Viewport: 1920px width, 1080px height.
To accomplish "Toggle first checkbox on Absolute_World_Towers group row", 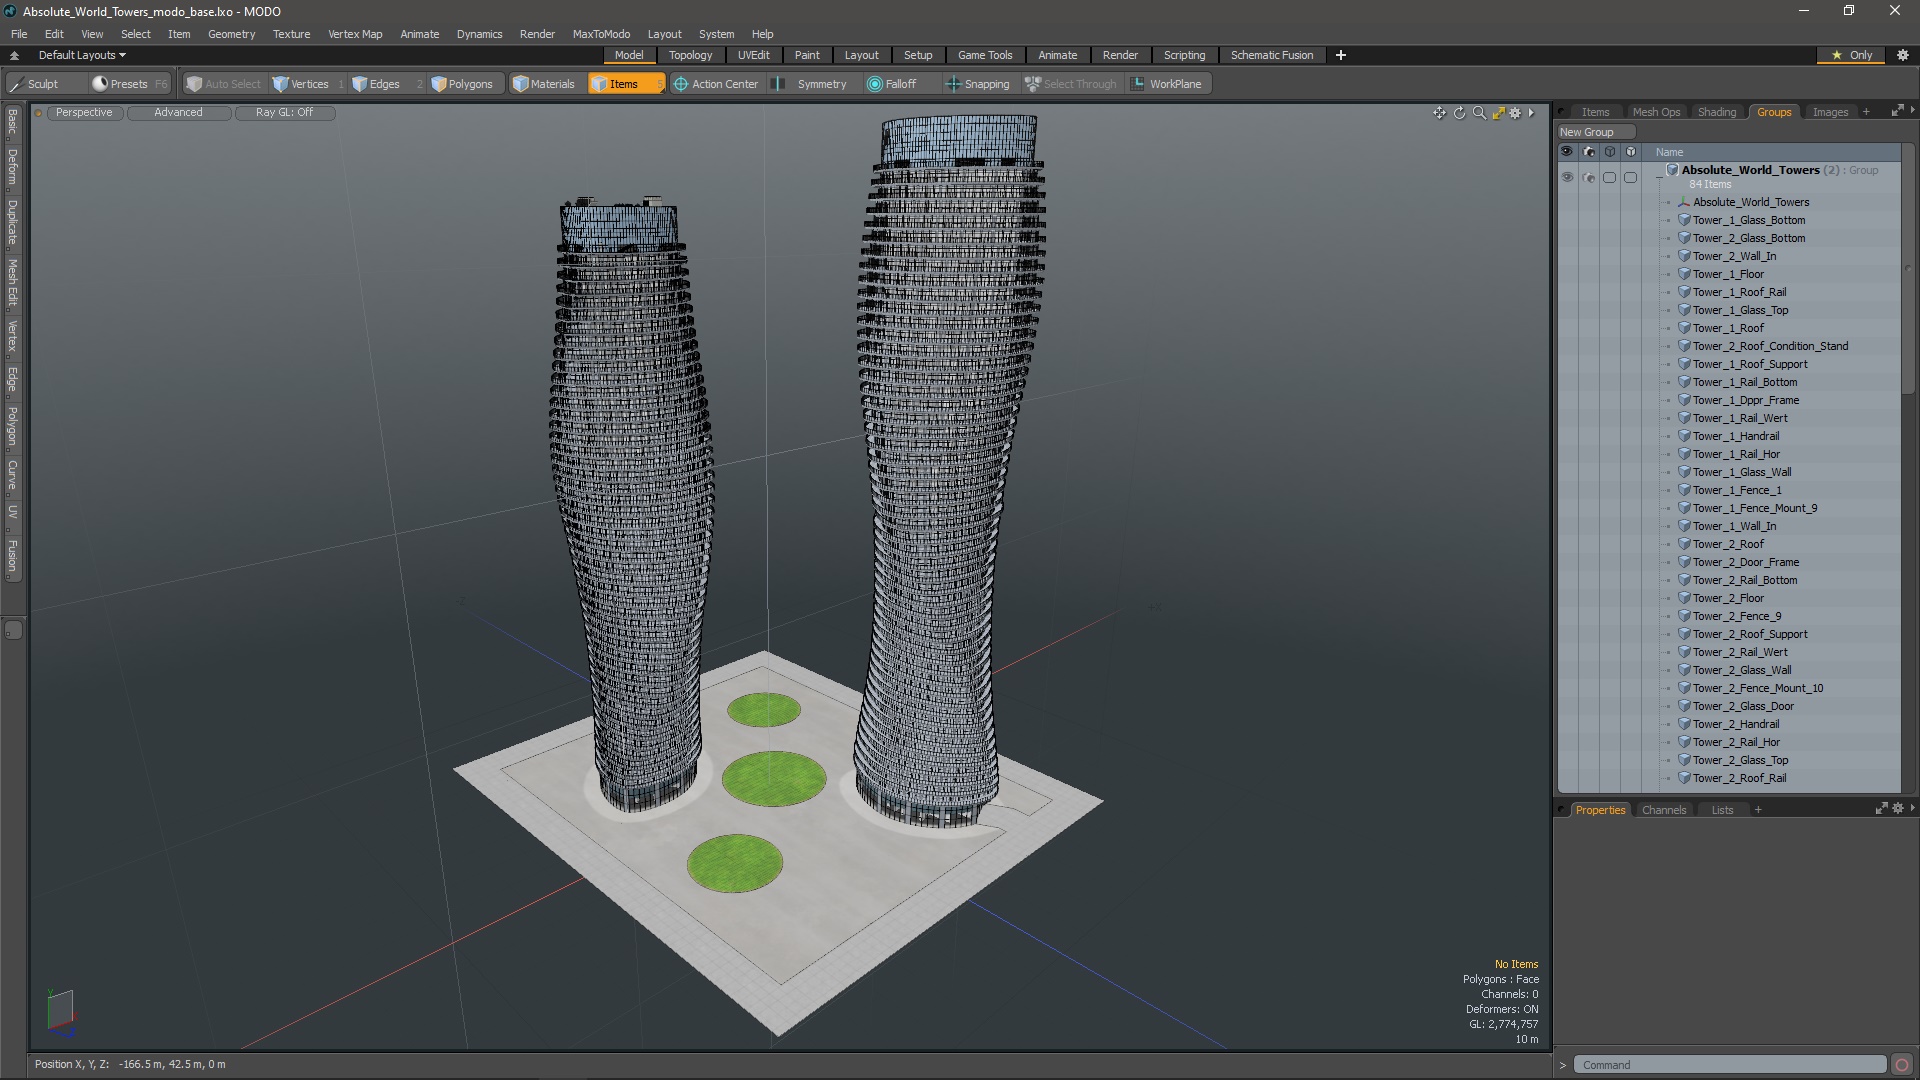I will click(x=1609, y=177).
